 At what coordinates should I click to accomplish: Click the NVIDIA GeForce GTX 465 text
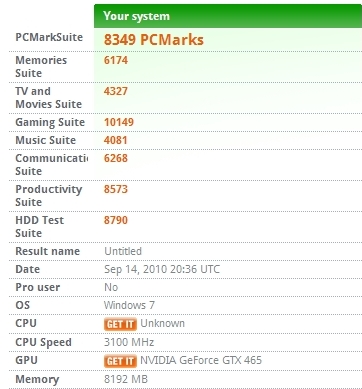[x=201, y=360]
